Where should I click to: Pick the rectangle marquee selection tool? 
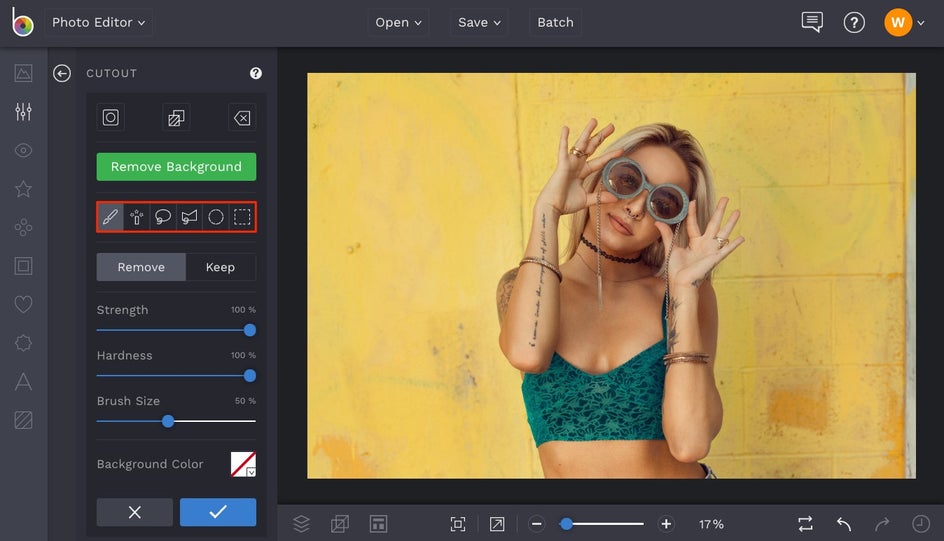point(242,217)
